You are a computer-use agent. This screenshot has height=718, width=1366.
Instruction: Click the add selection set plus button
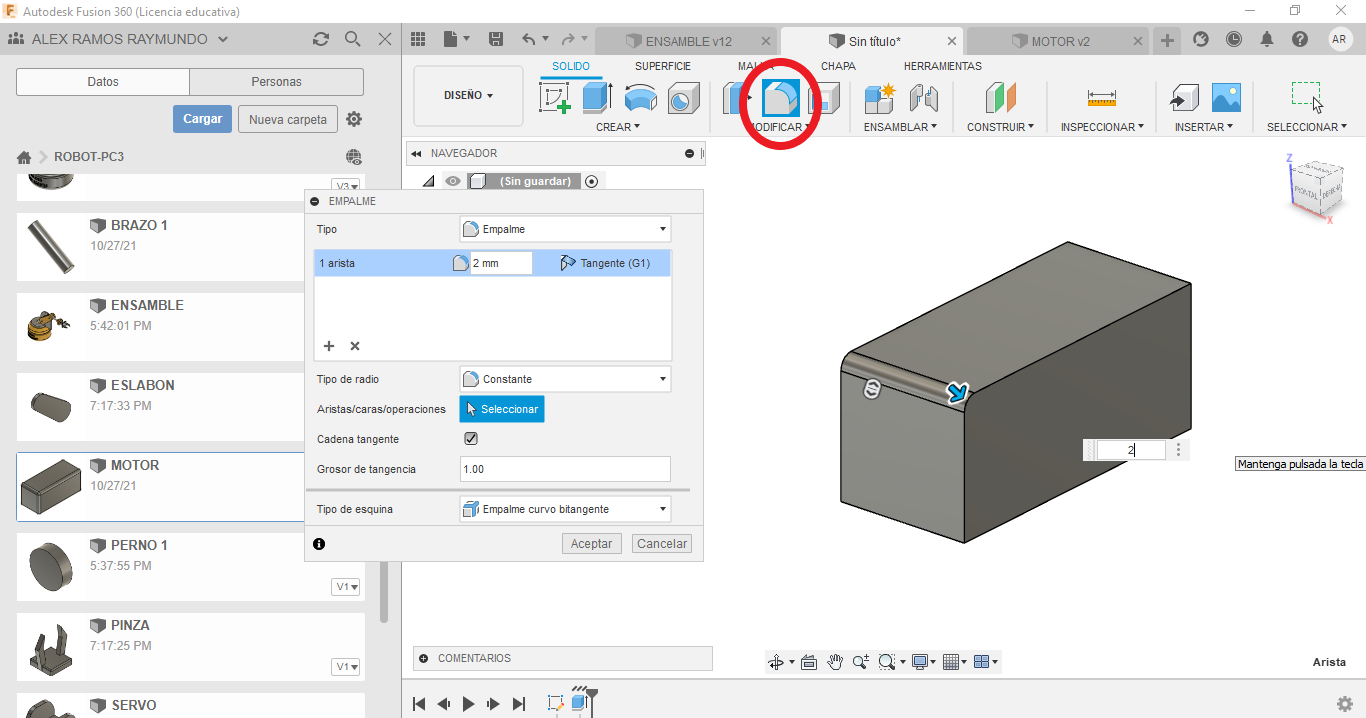click(329, 346)
